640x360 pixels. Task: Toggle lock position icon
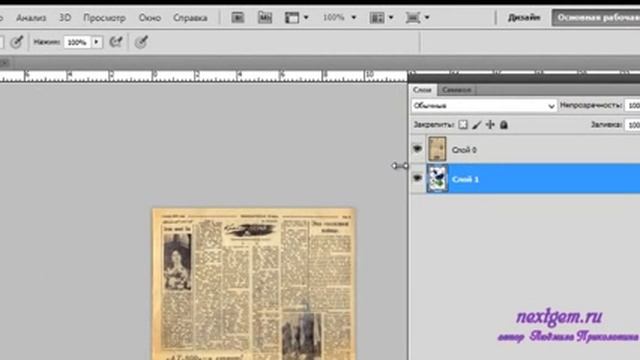pyautogui.click(x=490, y=124)
